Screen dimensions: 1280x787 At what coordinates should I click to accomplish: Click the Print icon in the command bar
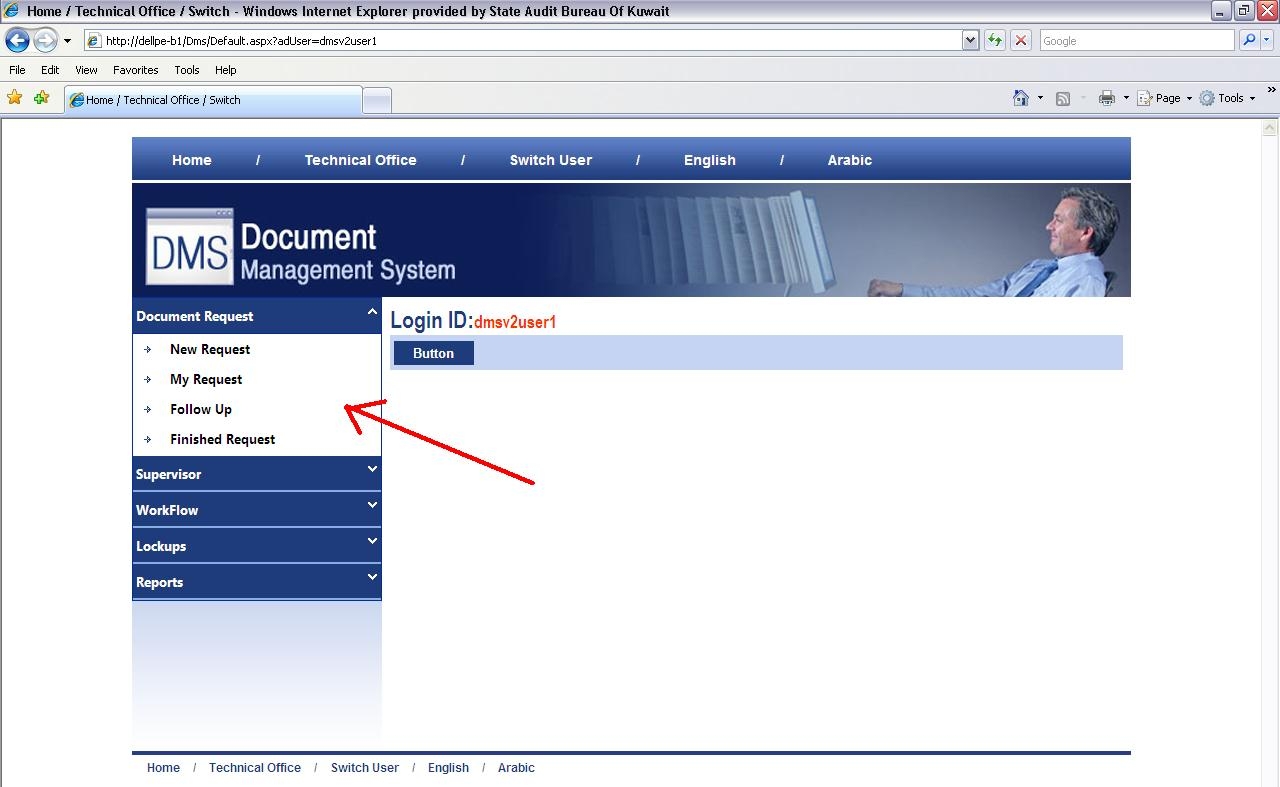coord(1107,98)
